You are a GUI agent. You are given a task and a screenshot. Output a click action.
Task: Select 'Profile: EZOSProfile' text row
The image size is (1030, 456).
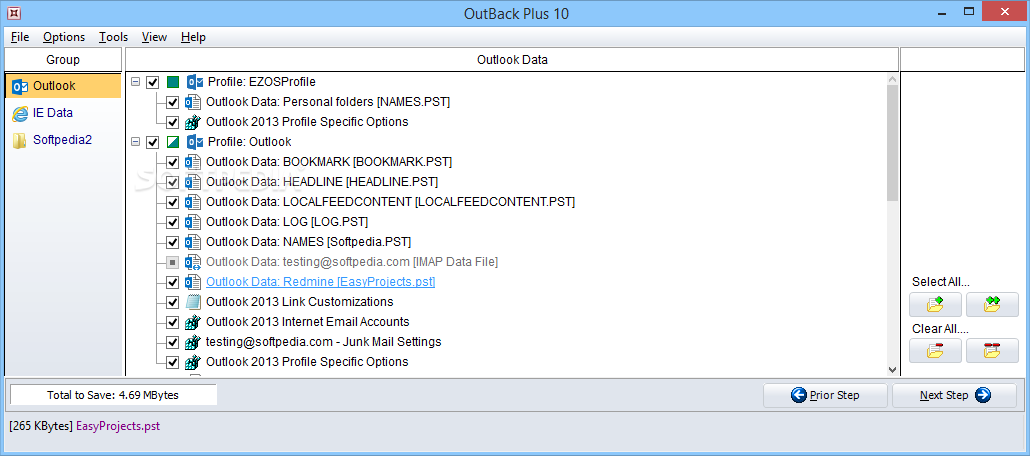(261, 82)
